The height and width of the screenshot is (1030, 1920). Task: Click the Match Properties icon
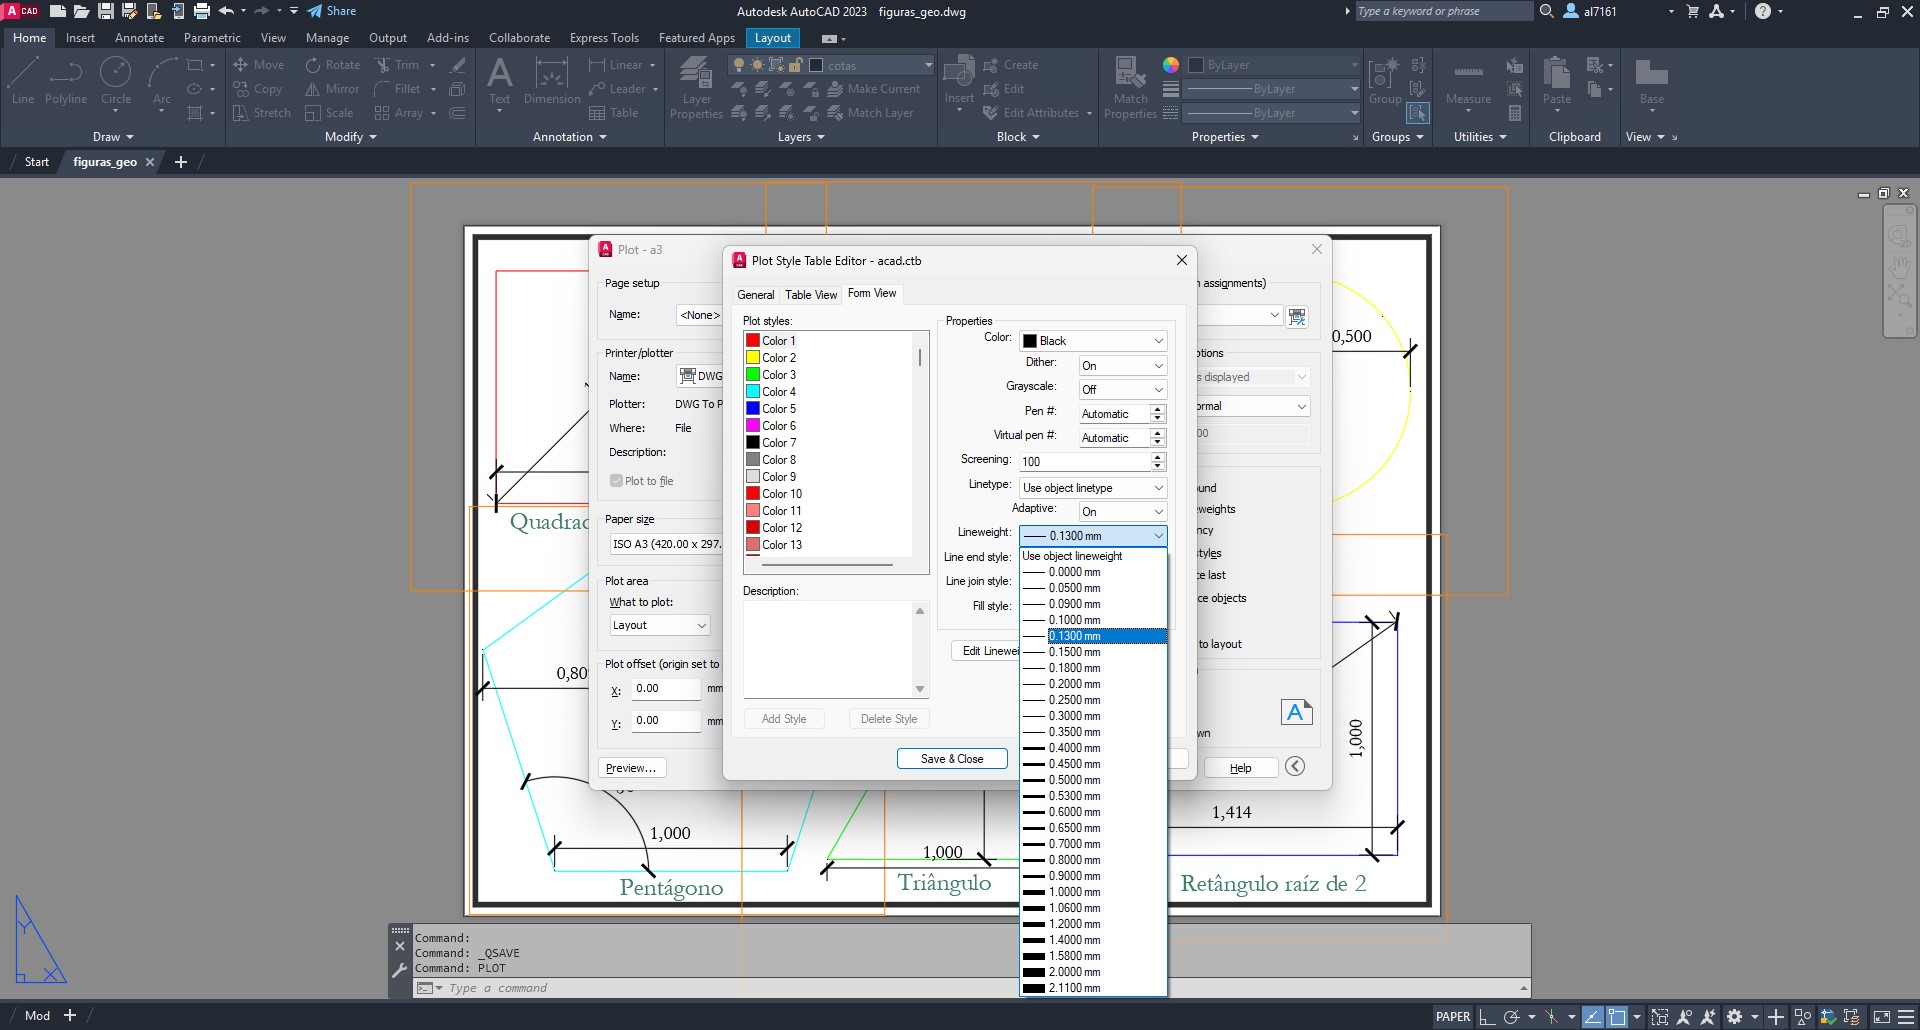[1130, 86]
